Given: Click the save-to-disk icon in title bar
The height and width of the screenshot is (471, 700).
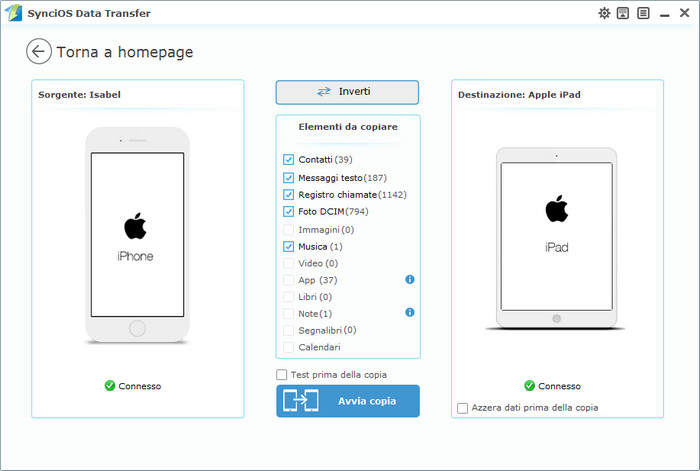Looking at the screenshot, I should 623,13.
